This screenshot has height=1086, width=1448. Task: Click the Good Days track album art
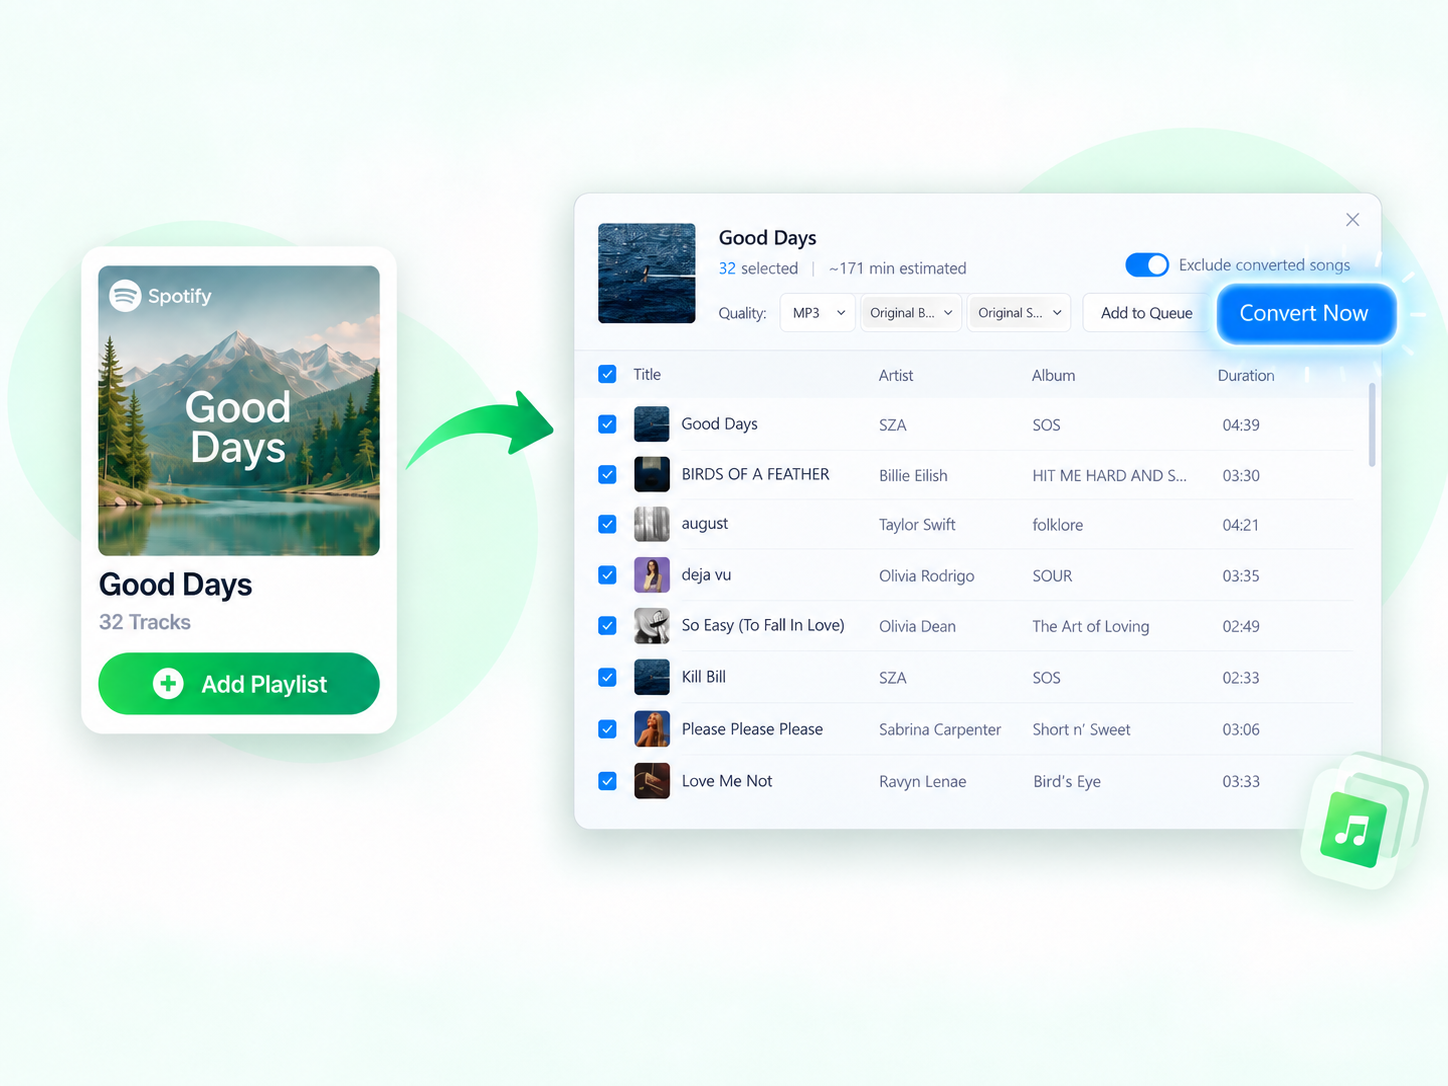click(x=652, y=424)
